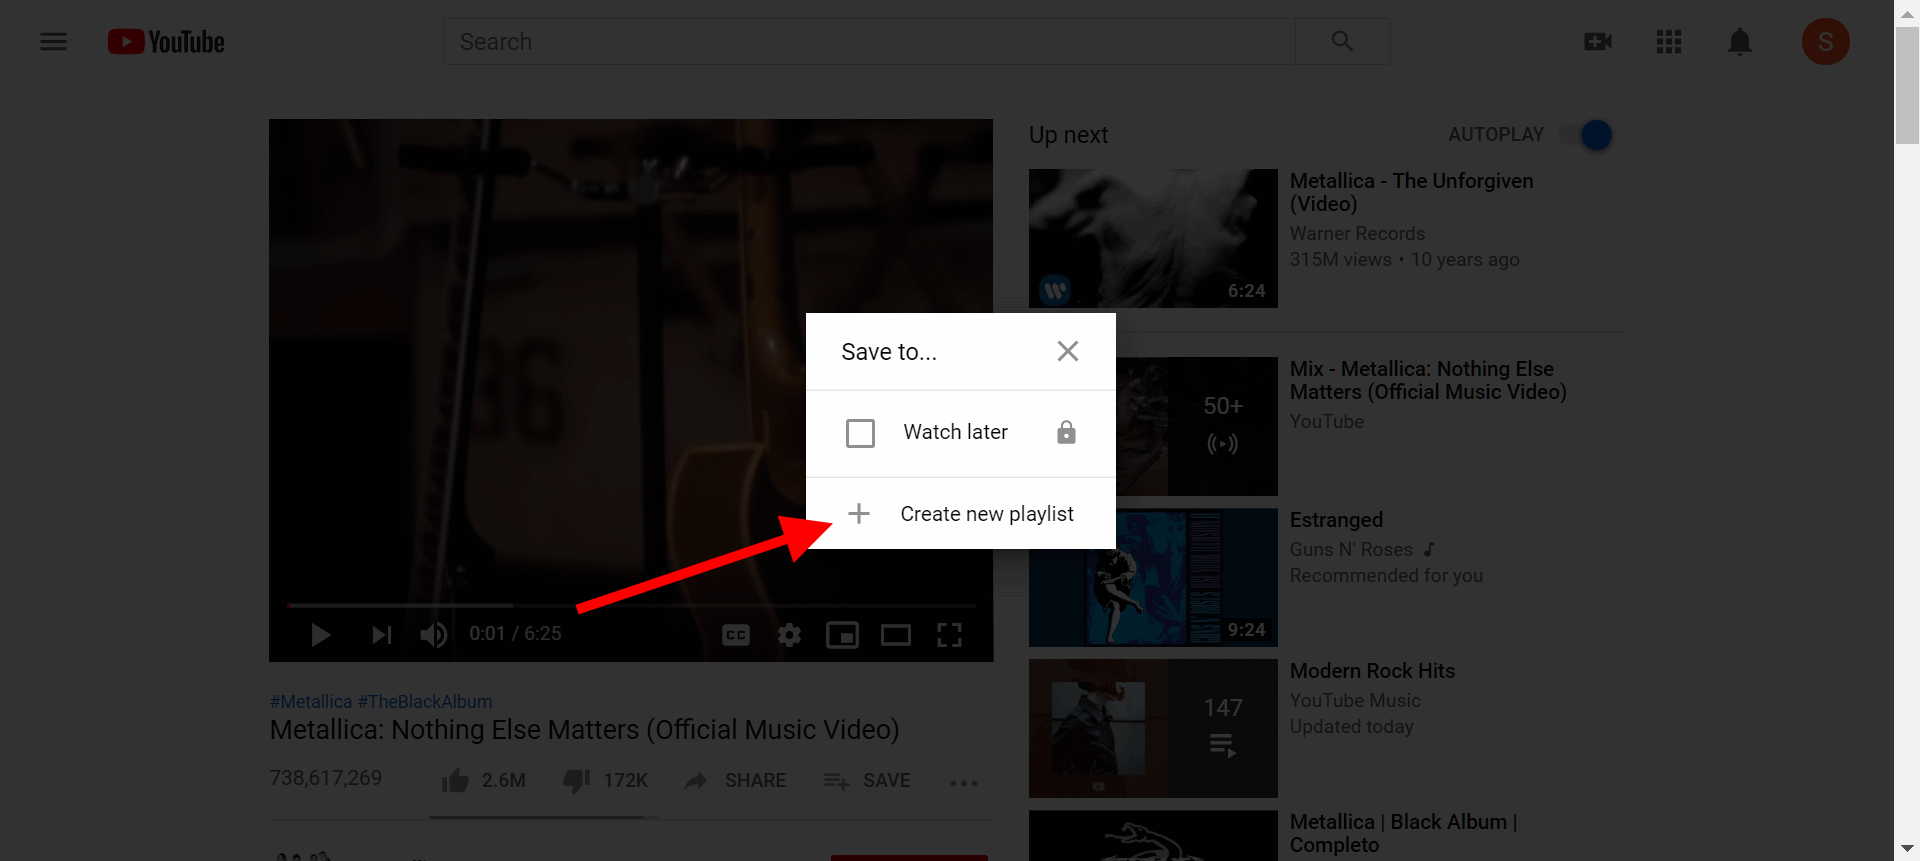The image size is (1920, 861).
Task: Open the hamburger guide menu
Action: click(54, 42)
